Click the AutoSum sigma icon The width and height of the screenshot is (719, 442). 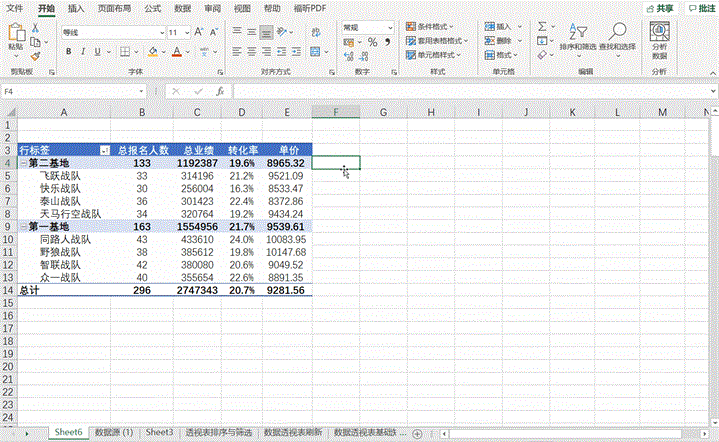(x=542, y=23)
